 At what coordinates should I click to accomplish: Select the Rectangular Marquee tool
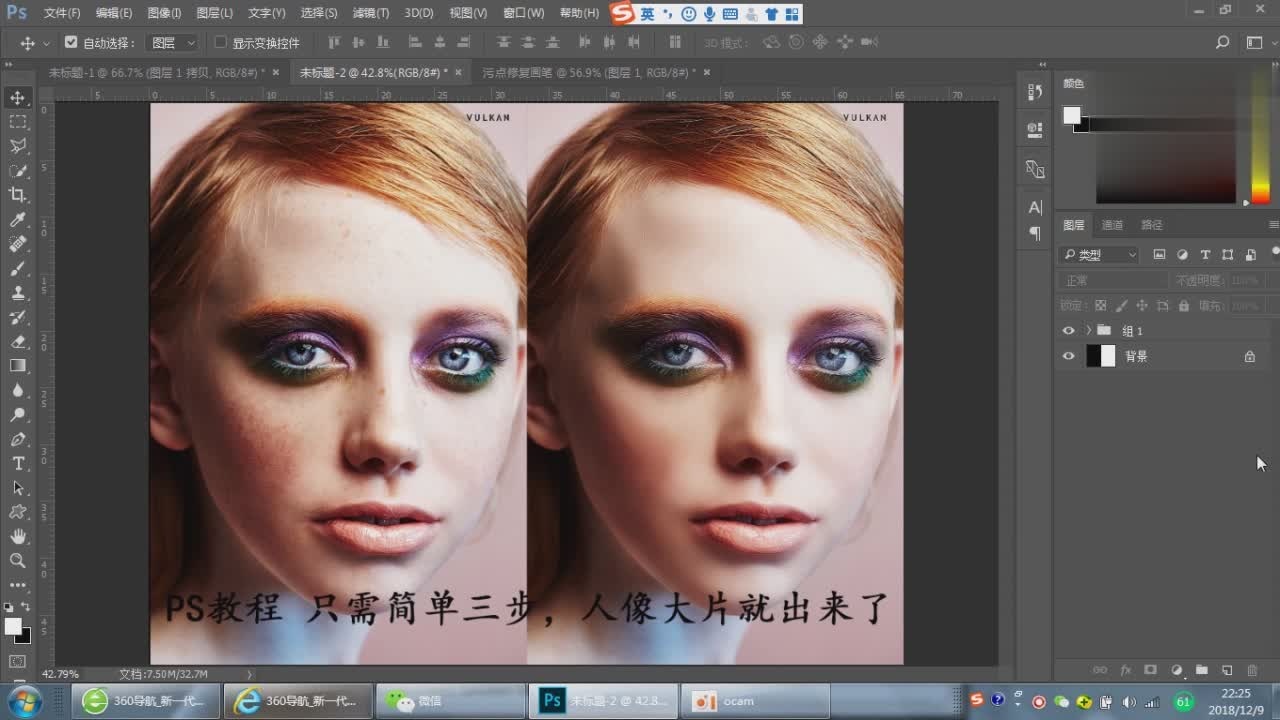click(18, 122)
